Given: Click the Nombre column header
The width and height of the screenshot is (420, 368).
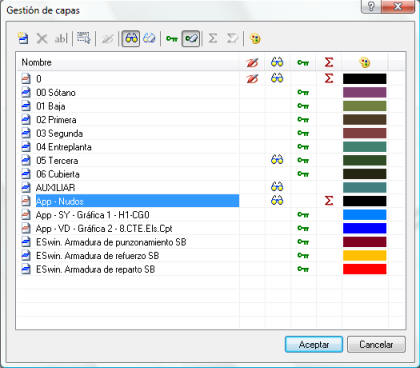Looking at the screenshot, I should [x=128, y=62].
